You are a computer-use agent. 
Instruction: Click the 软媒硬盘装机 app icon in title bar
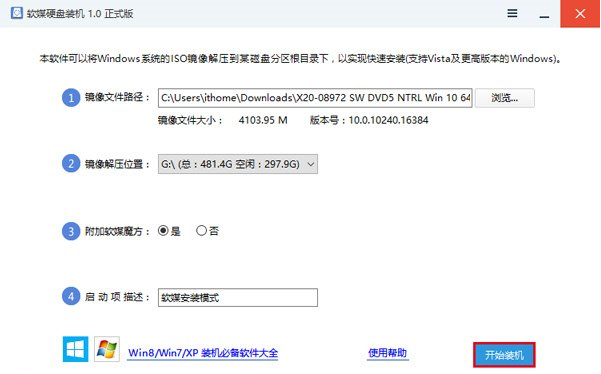tap(17, 13)
